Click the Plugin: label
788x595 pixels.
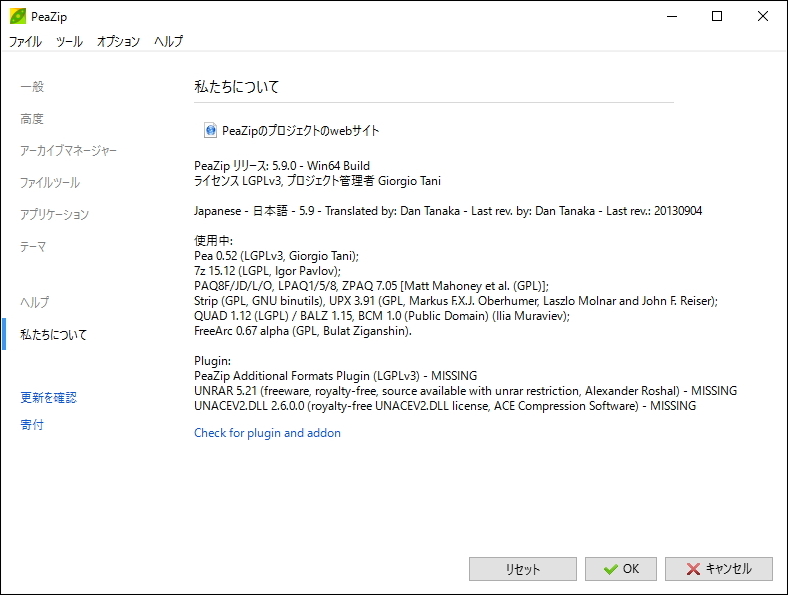pyautogui.click(x=213, y=361)
